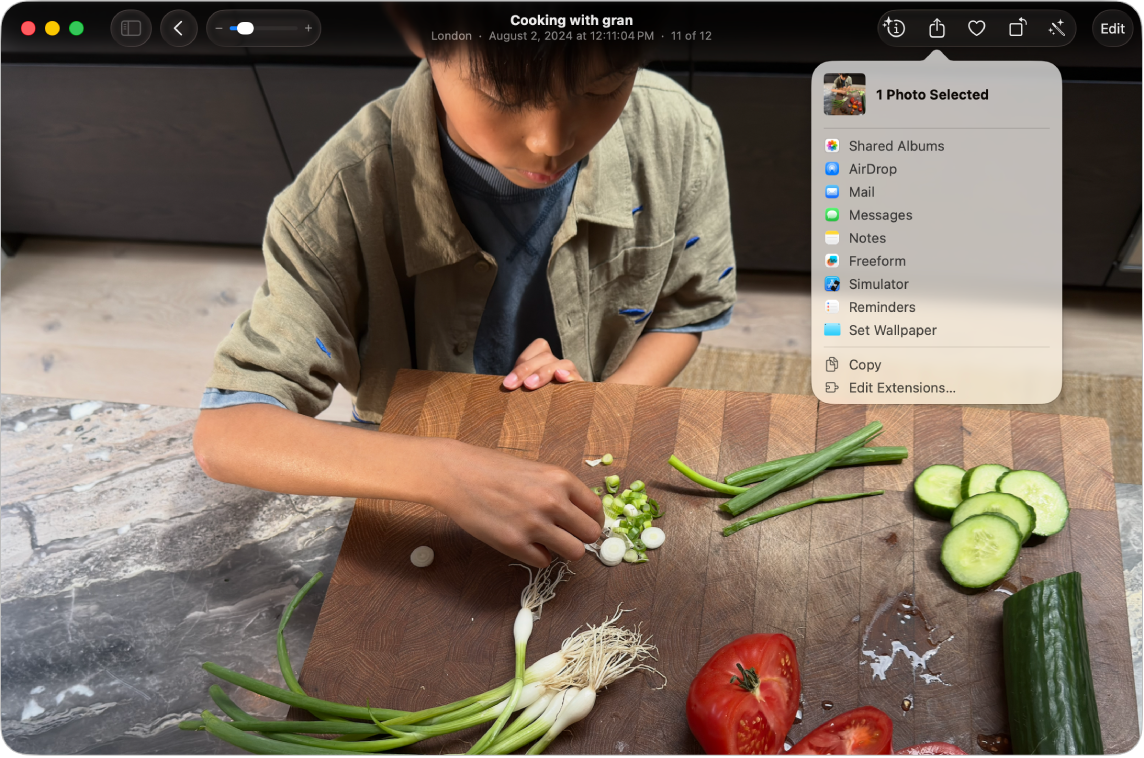Click the Messages app icon
1144x758 pixels.
(832, 214)
